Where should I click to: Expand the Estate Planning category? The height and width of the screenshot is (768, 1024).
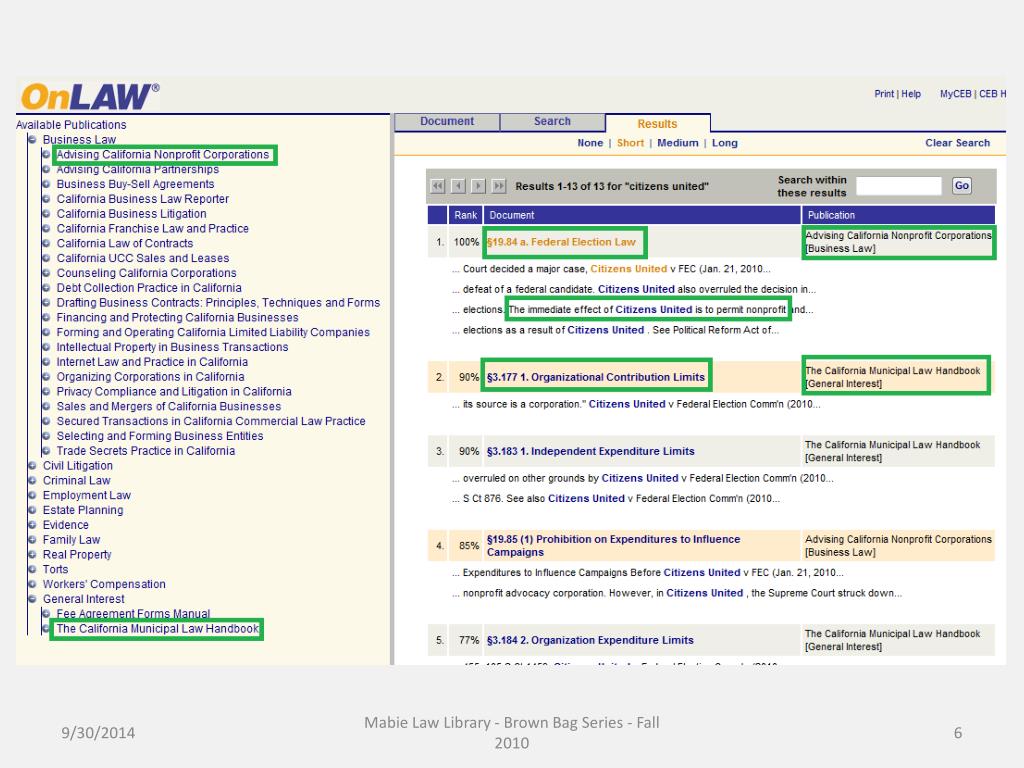point(32,510)
